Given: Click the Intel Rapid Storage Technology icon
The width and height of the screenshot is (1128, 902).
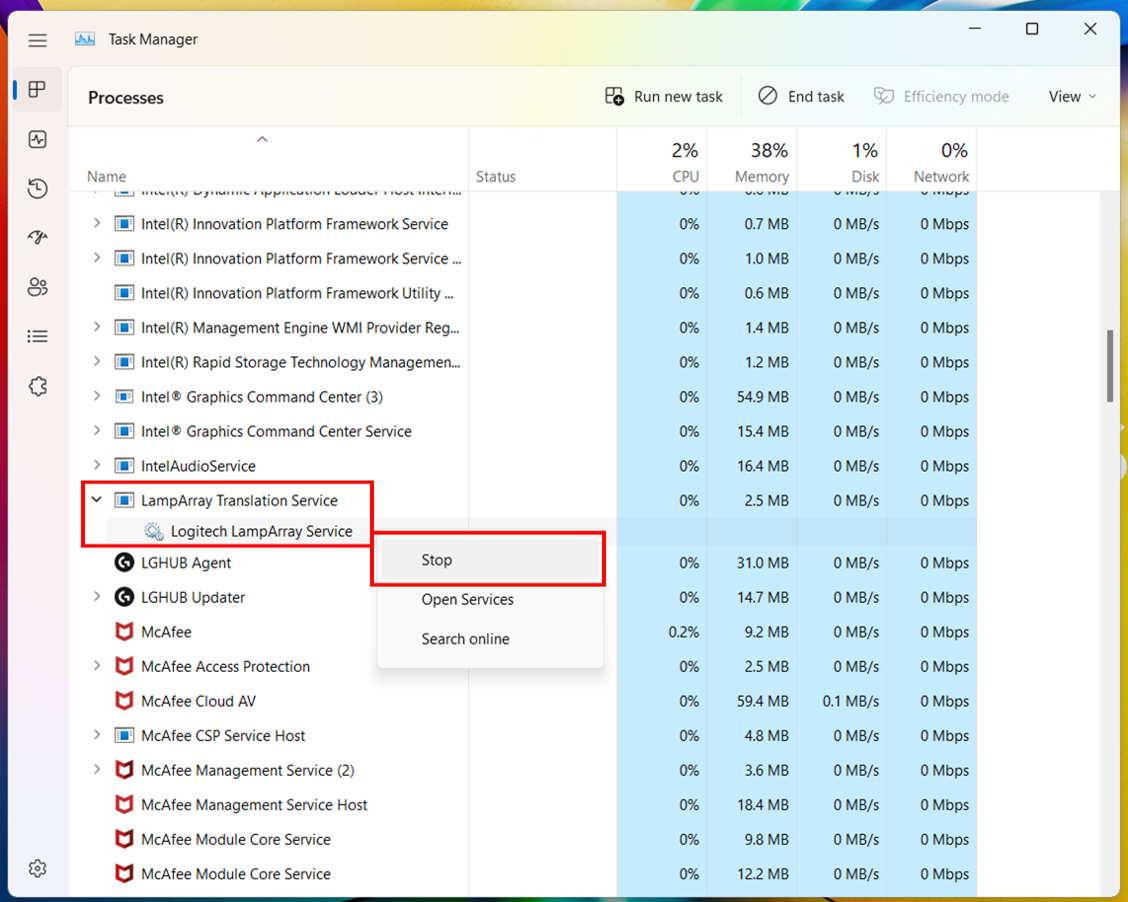Looking at the screenshot, I should click(x=124, y=362).
